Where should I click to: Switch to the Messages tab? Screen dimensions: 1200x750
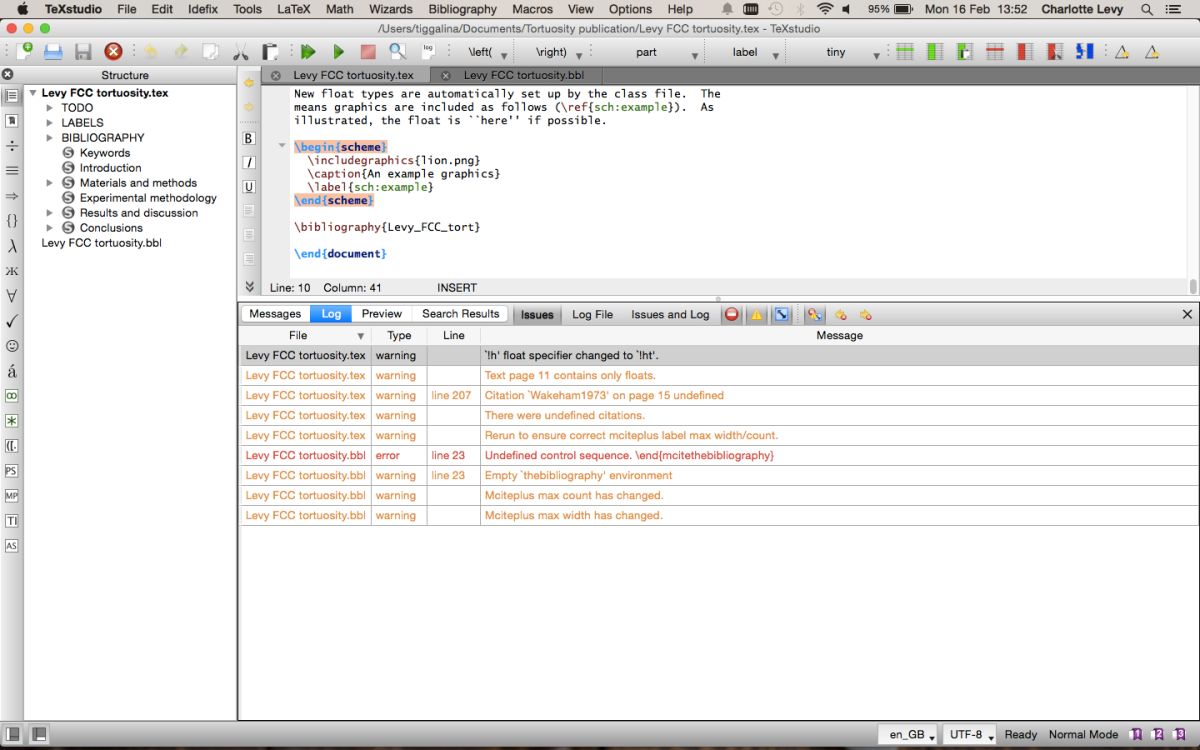[x=275, y=314]
